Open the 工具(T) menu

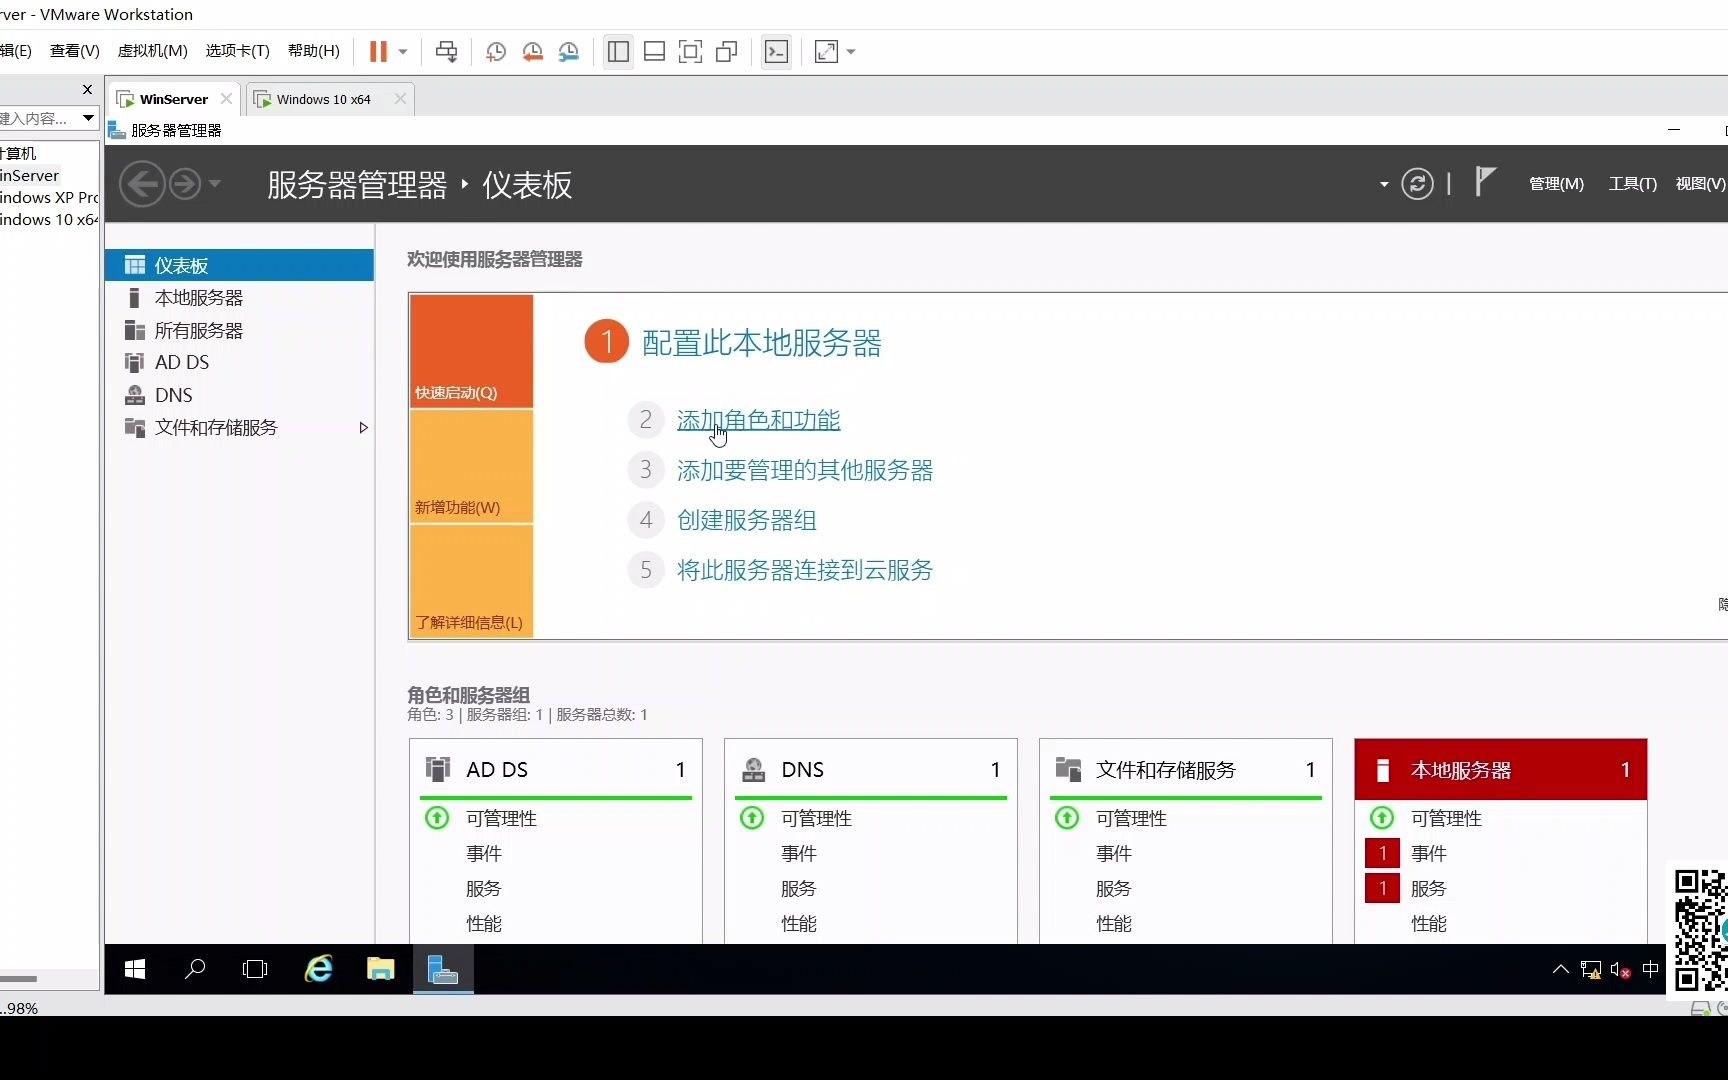[x=1632, y=184]
